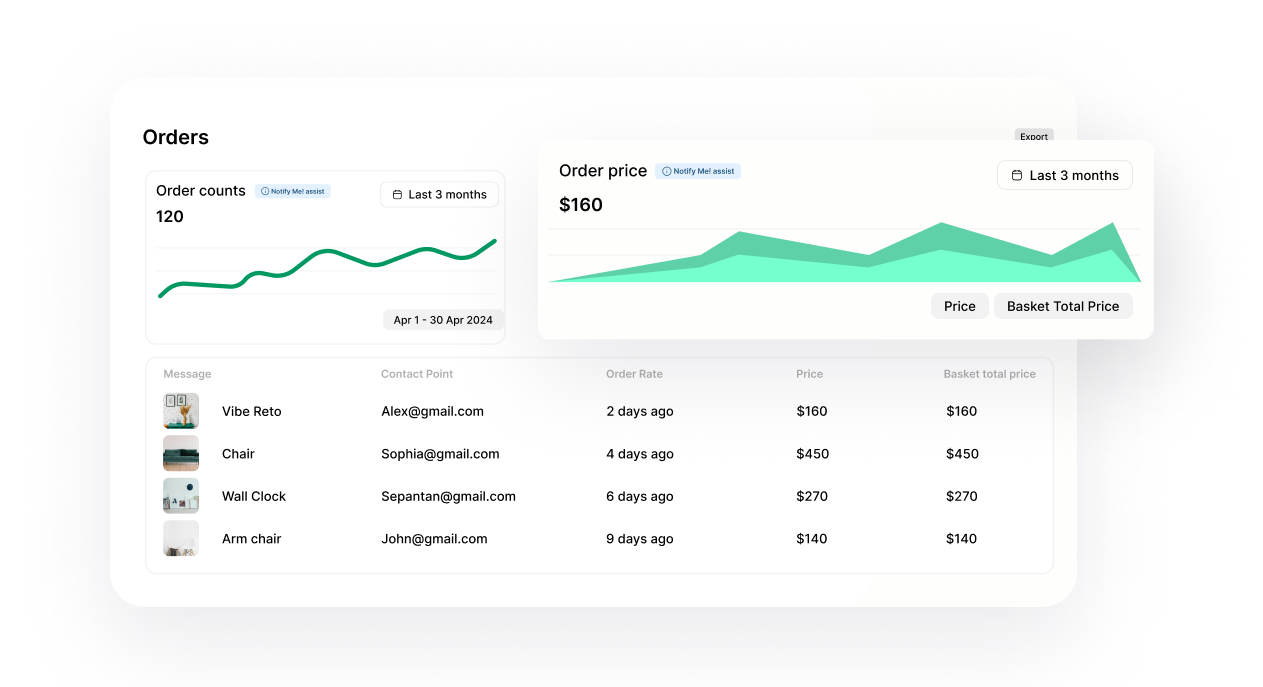Click calendar icon in Order price card

1018,175
